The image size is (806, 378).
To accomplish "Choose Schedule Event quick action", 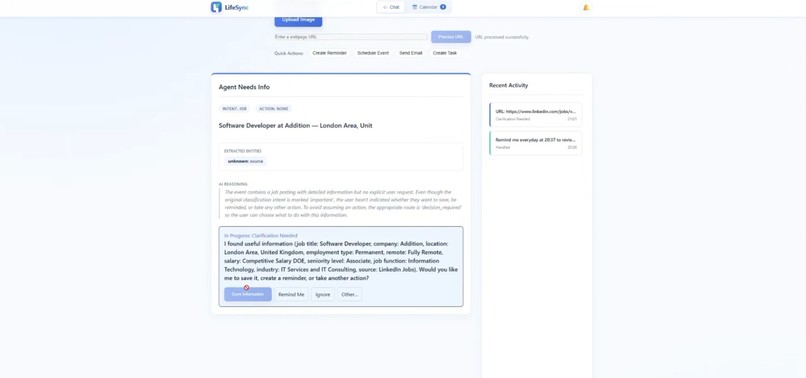I will pyautogui.click(x=373, y=53).
